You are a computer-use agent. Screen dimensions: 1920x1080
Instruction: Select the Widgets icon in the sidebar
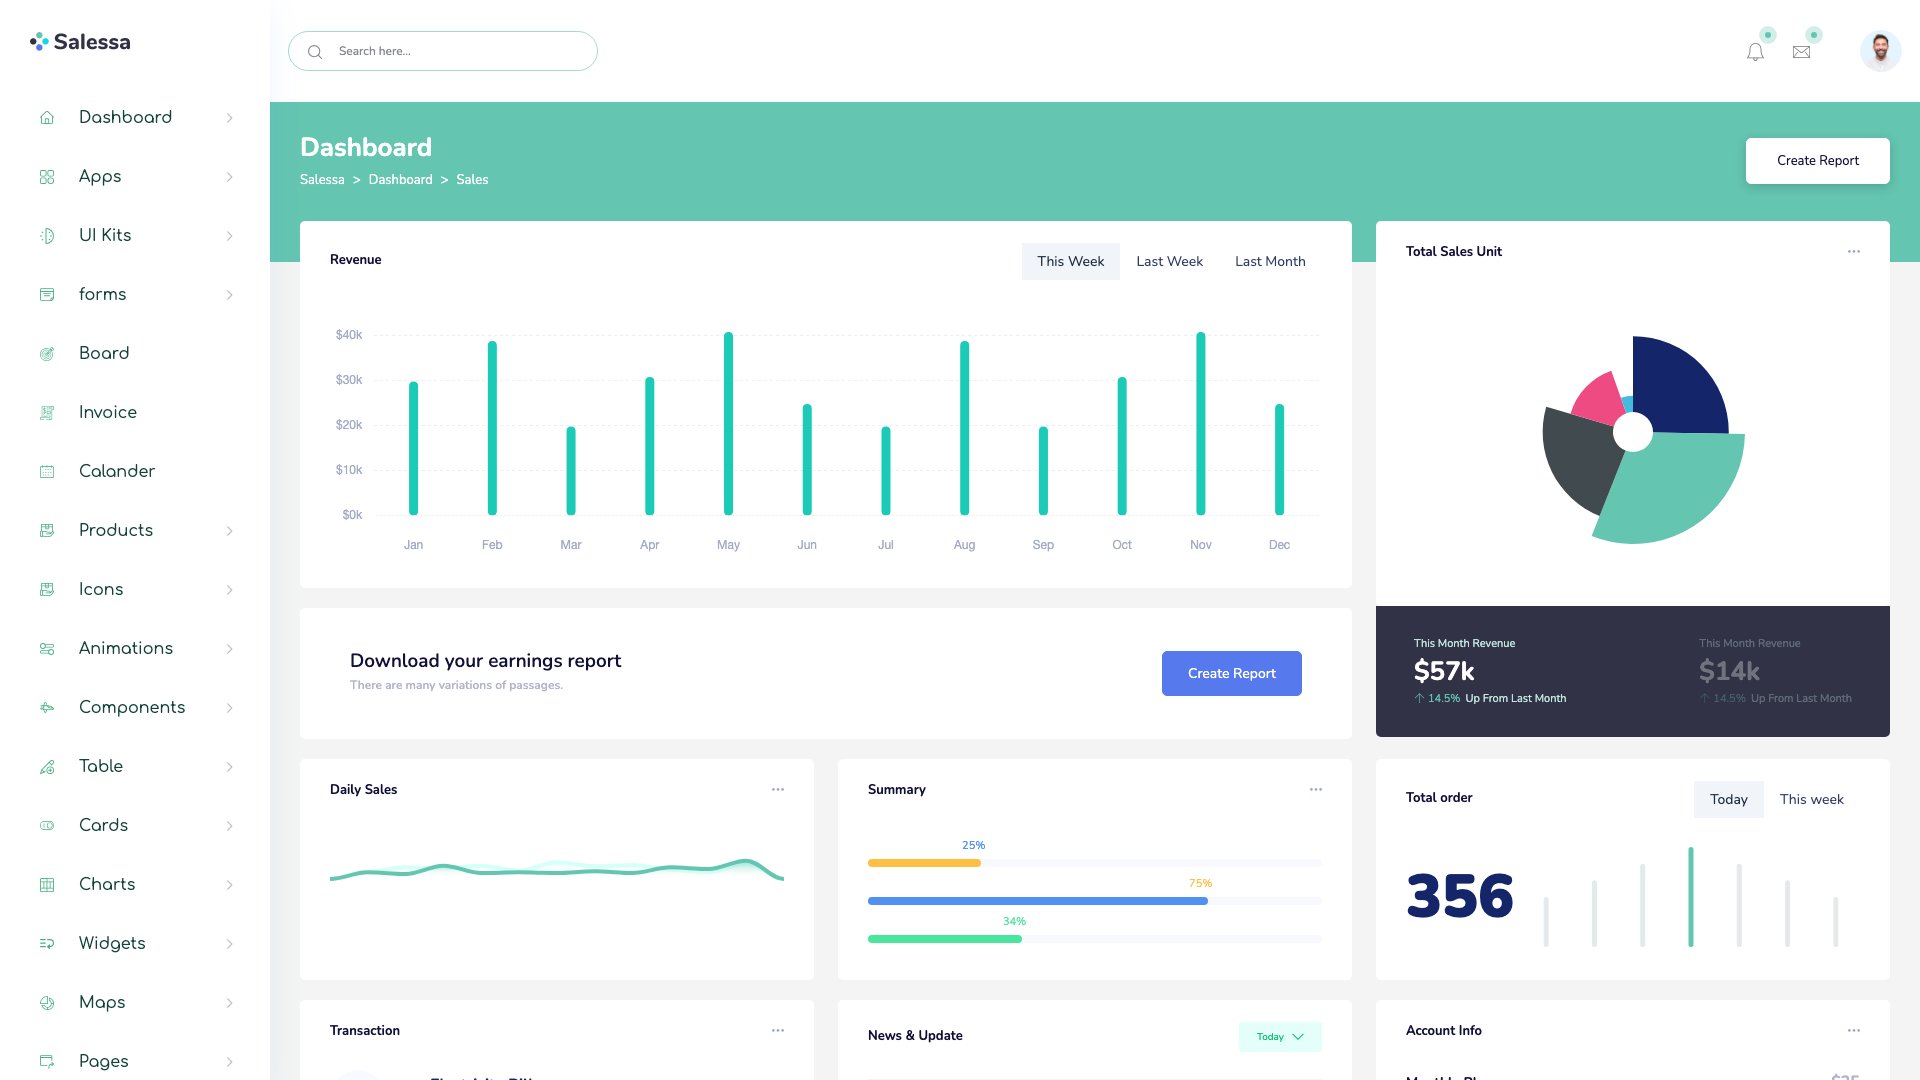point(47,943)
